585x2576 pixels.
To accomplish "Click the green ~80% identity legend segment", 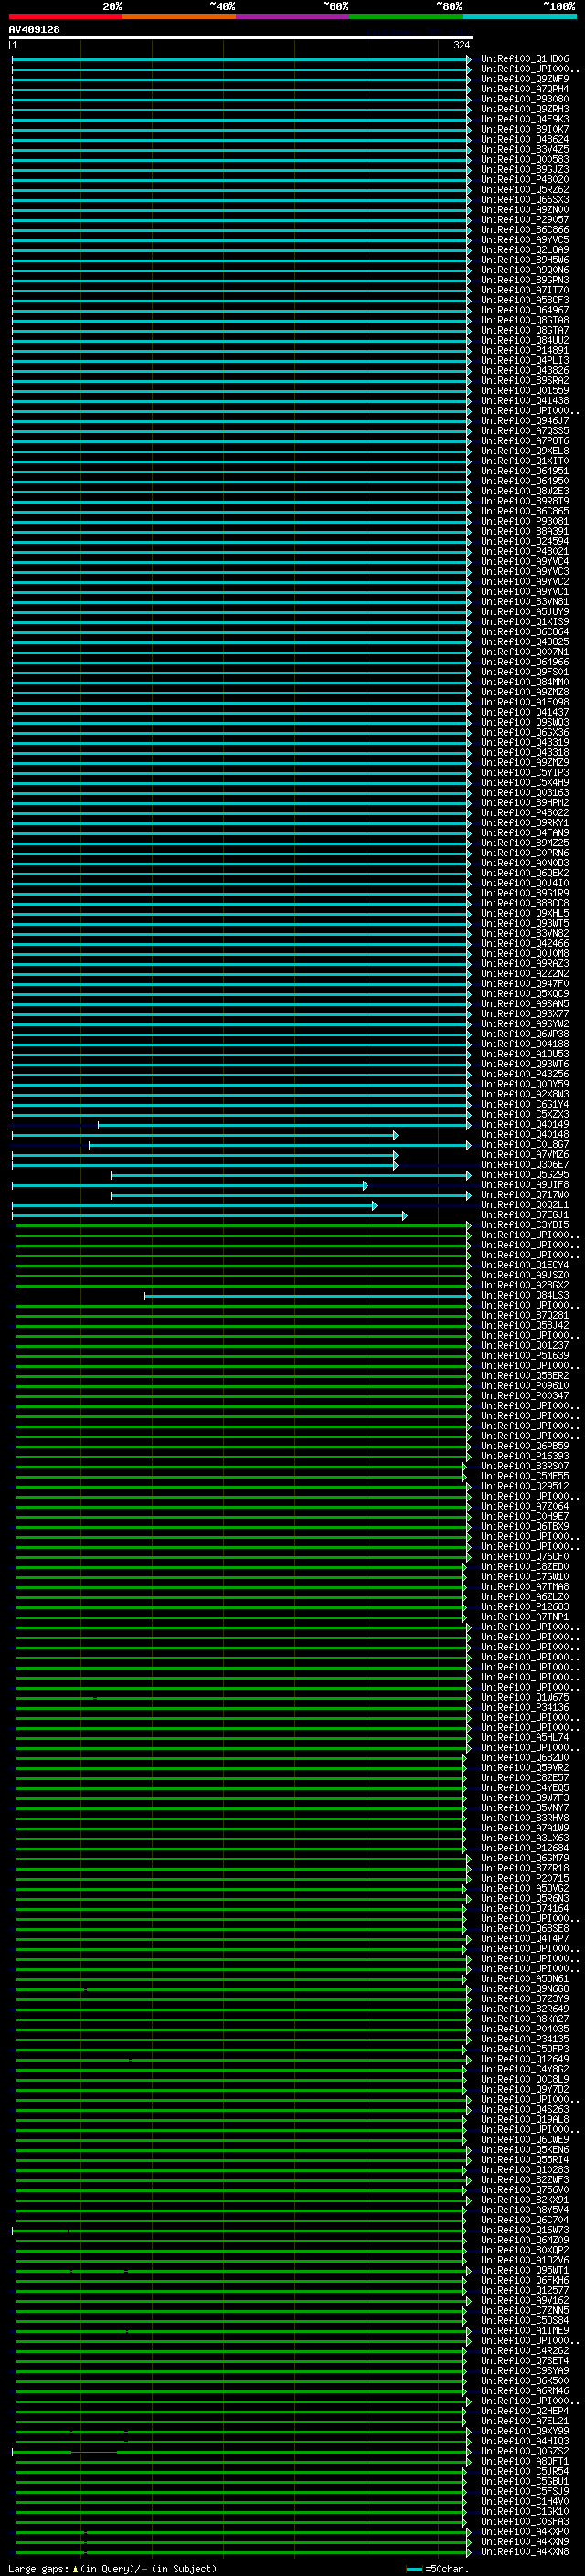I will tap(406, 16).
